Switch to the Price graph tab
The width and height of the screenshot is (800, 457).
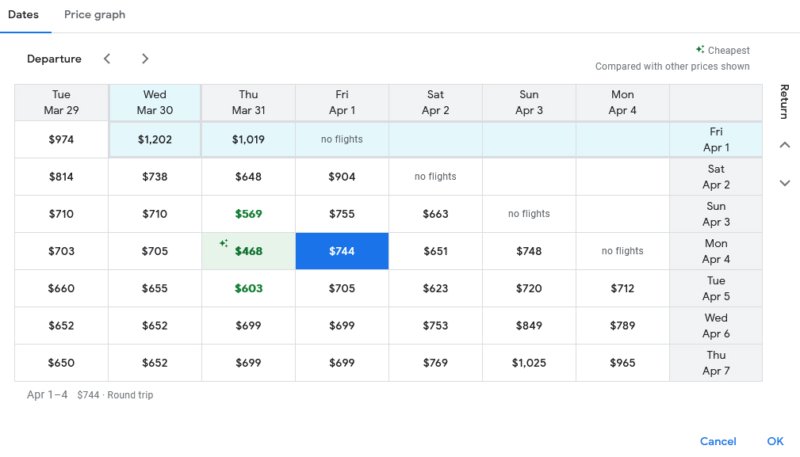[x=94, y=15]
